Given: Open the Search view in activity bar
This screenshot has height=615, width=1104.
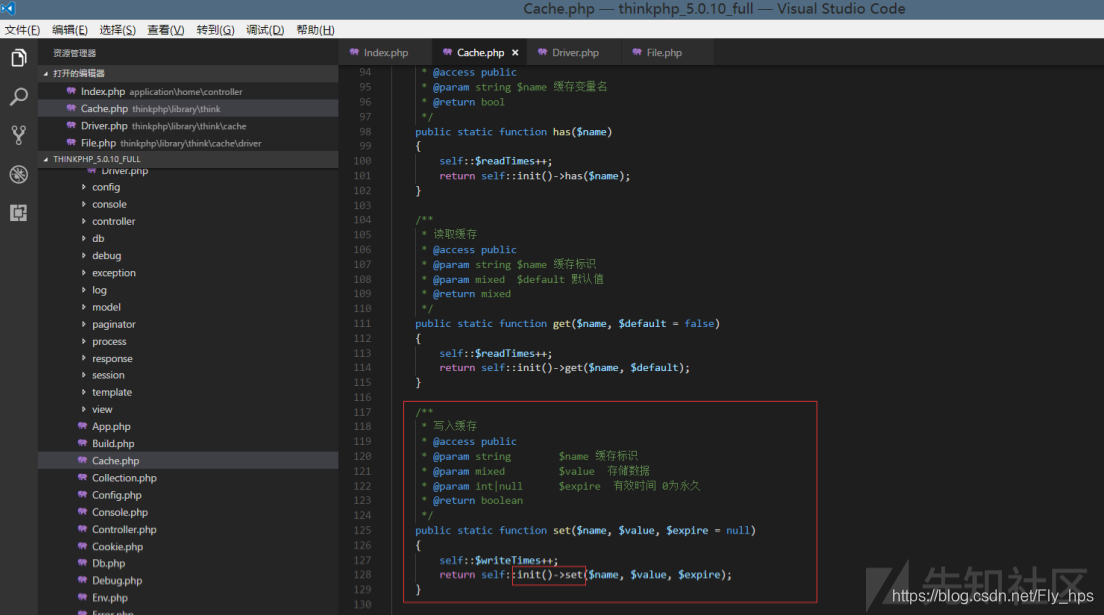Looking at the screenshot, I should [19, 97].
